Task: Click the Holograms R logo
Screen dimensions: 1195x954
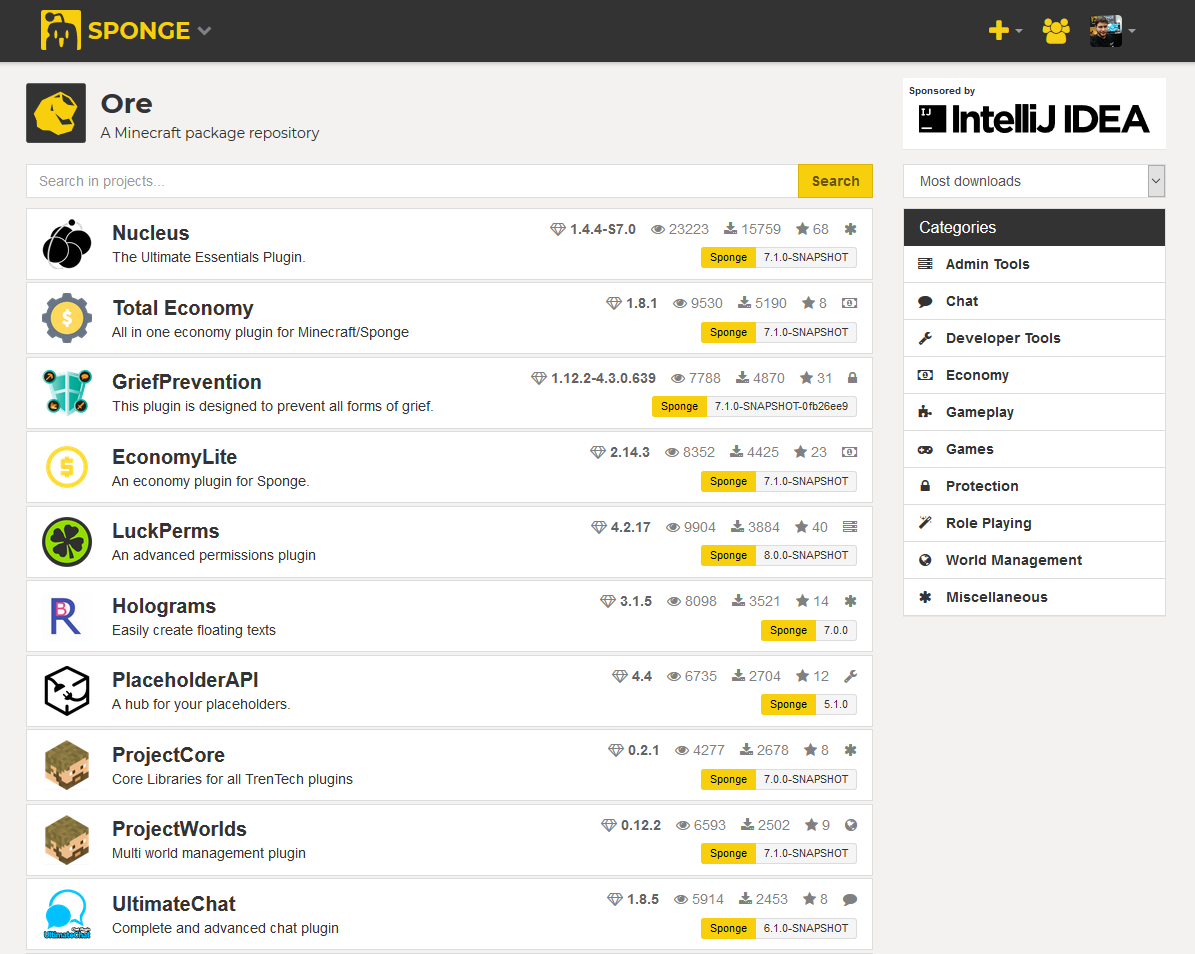Action: pos(66,616)
